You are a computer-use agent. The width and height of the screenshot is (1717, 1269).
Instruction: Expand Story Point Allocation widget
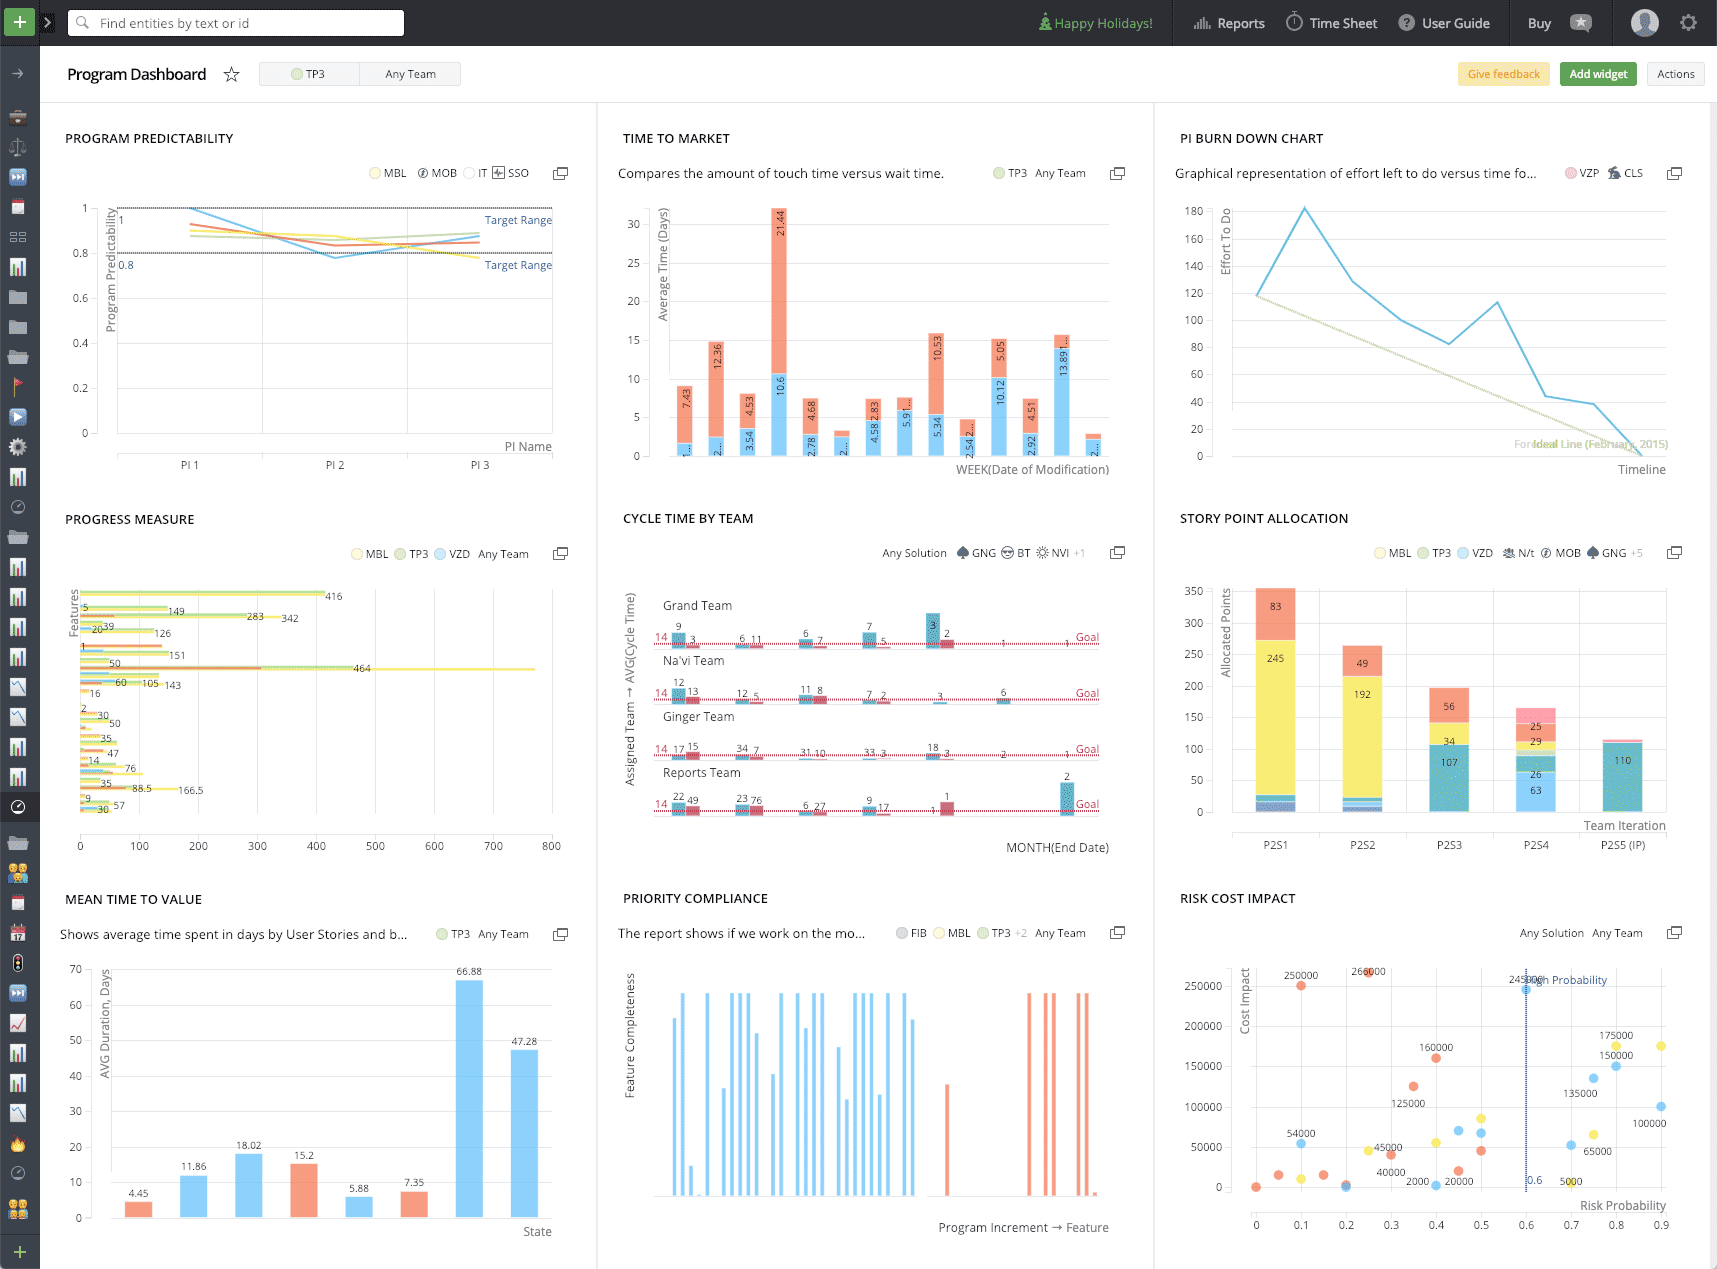click(1674, 553)
